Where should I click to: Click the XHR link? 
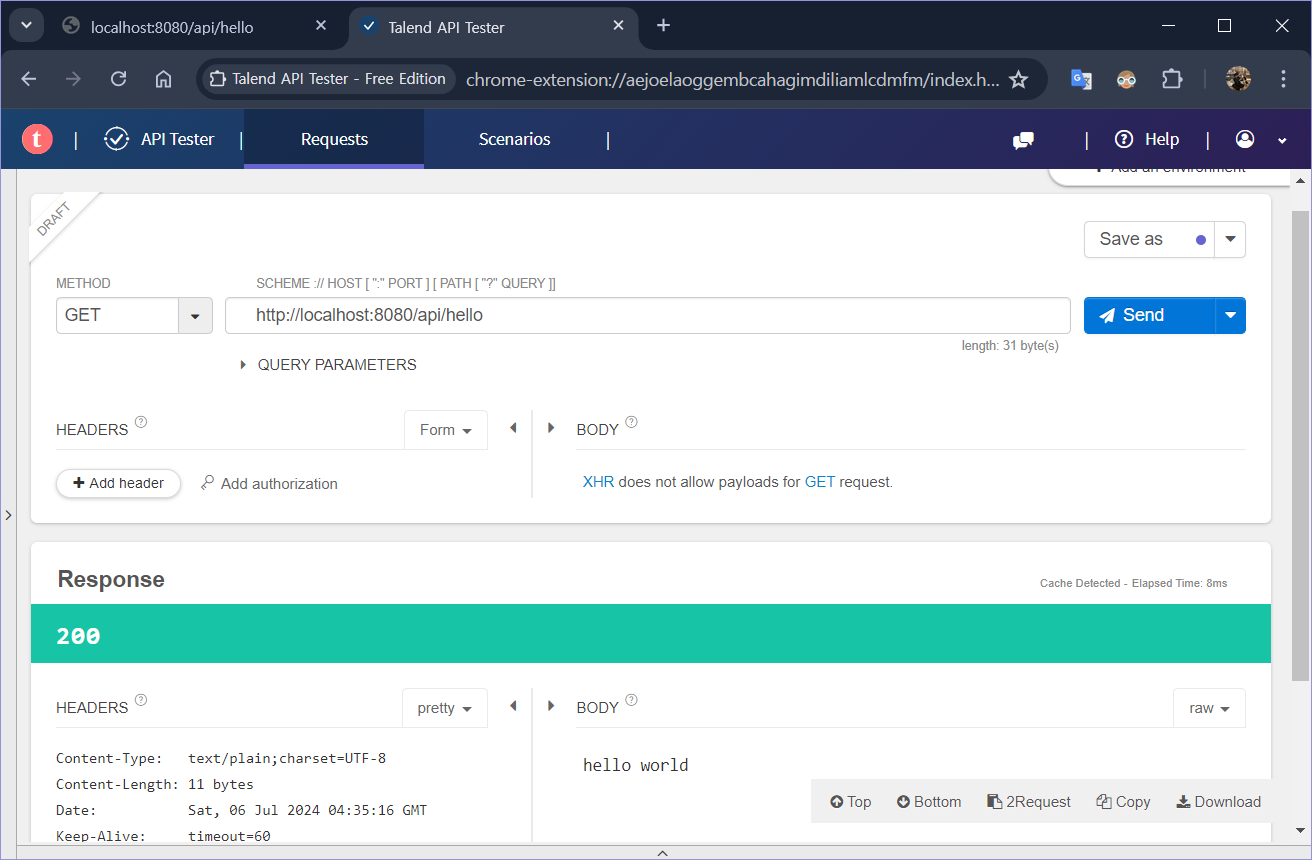(598, 482)
